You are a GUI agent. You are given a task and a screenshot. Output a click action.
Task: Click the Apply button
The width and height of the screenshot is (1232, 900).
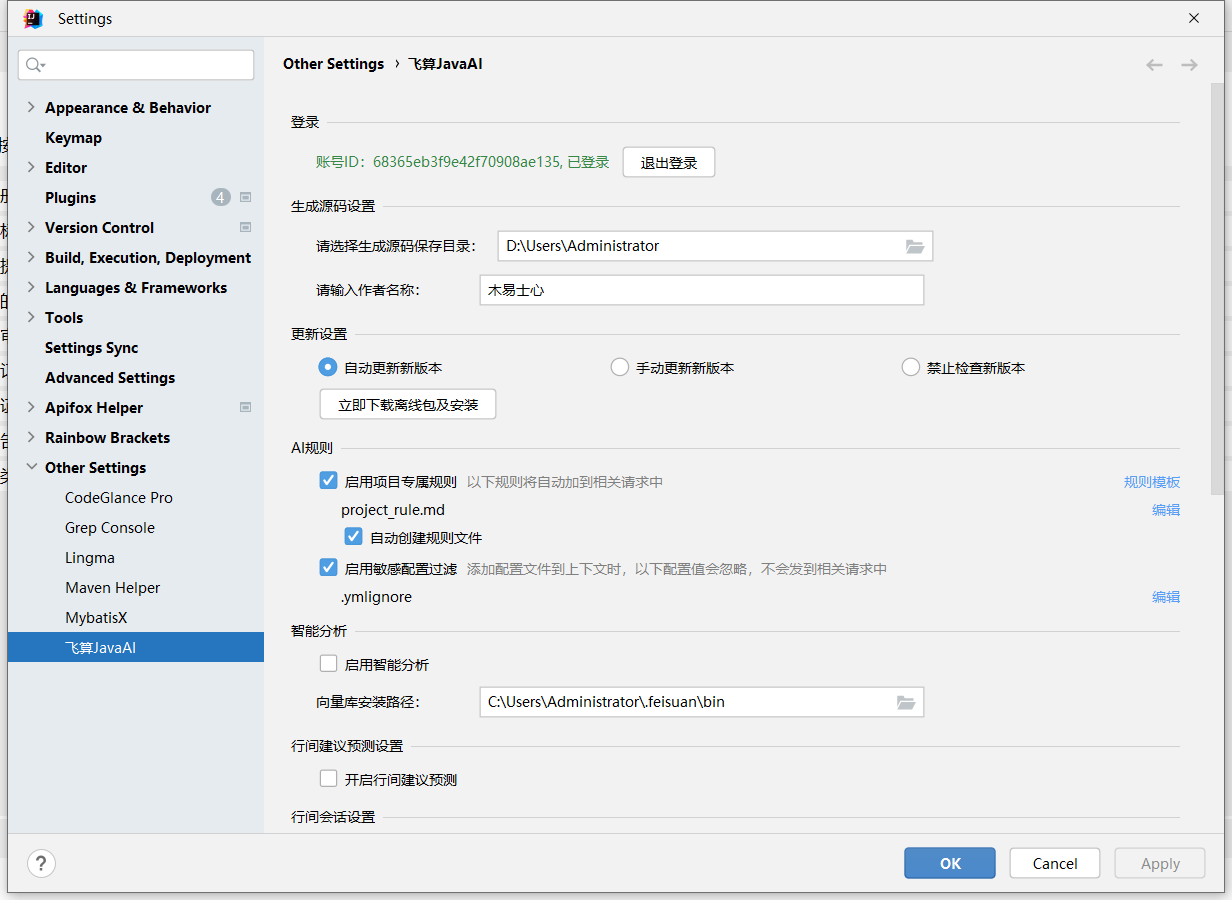coord(1160,863)
